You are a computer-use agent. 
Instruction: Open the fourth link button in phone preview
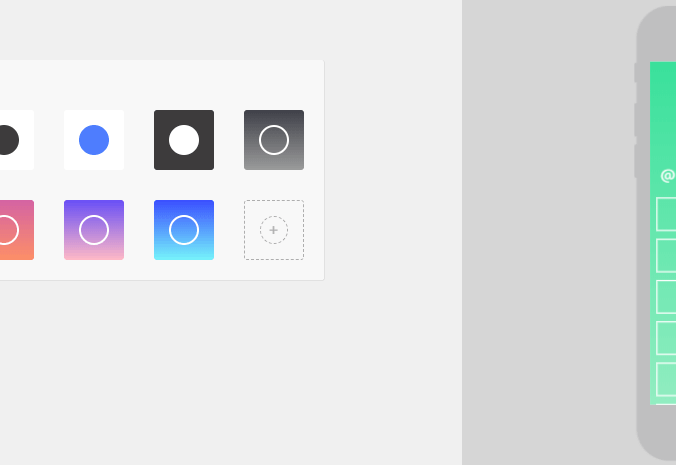666,338
